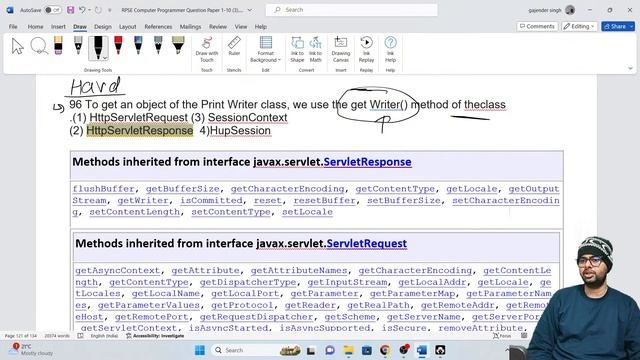Open Customize Quick Access Toolbar arrow
The width and height of the screenshot is (640, 360).
tap(109, 10)
